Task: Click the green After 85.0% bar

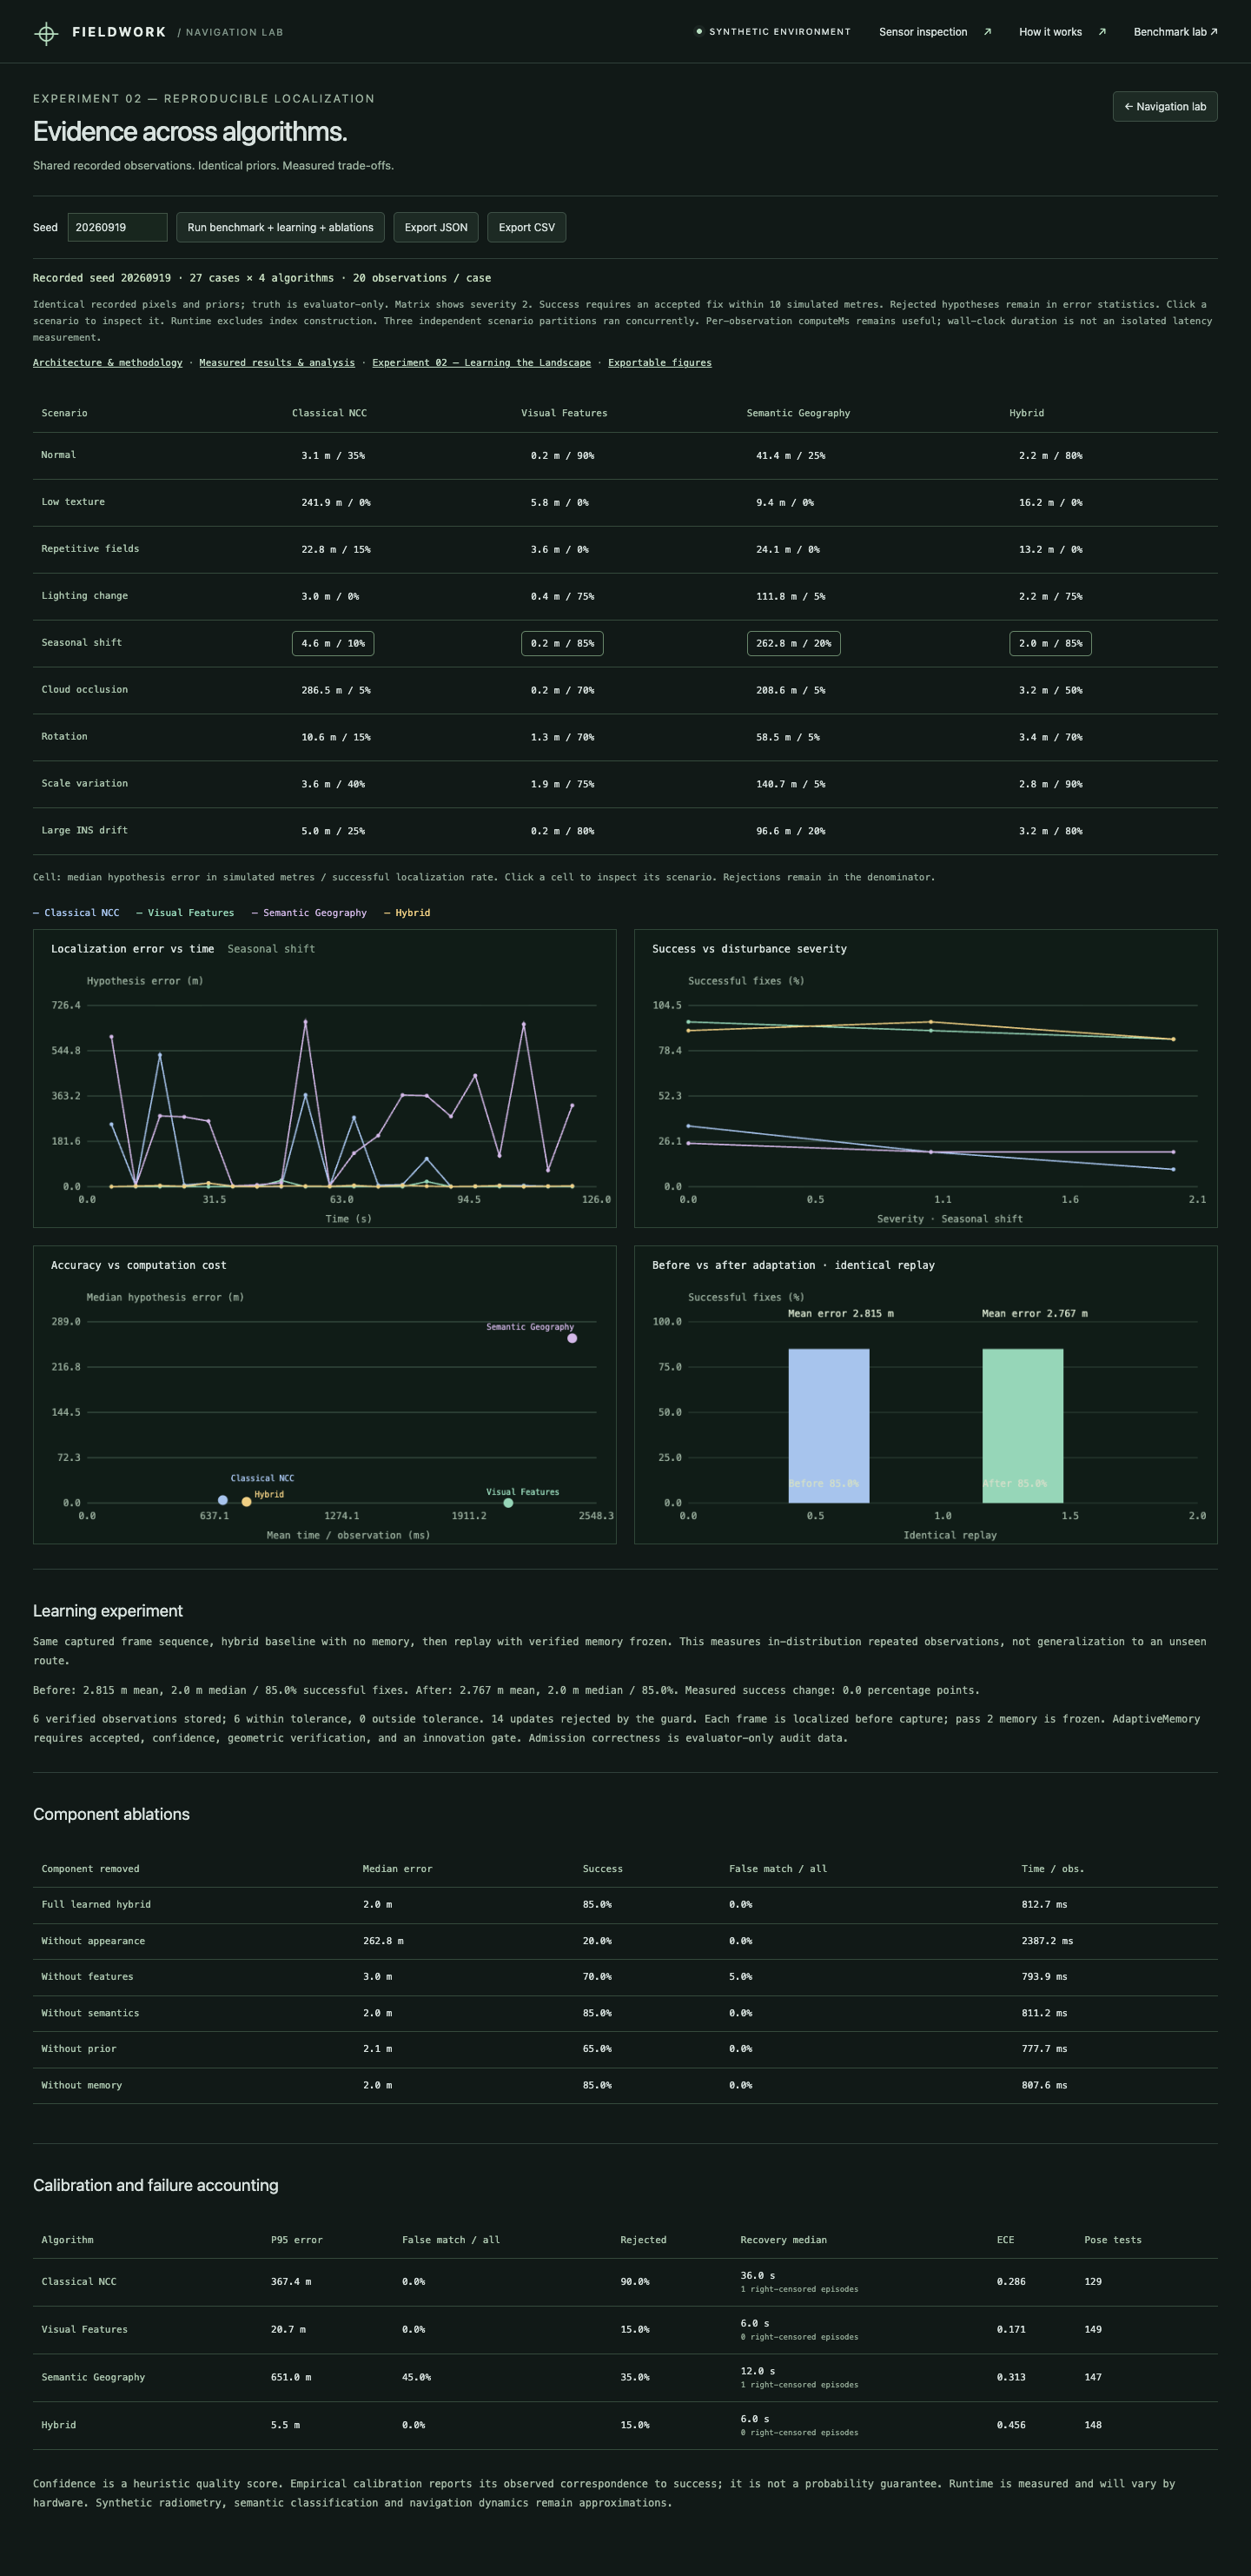Action: [1023, 1426]
